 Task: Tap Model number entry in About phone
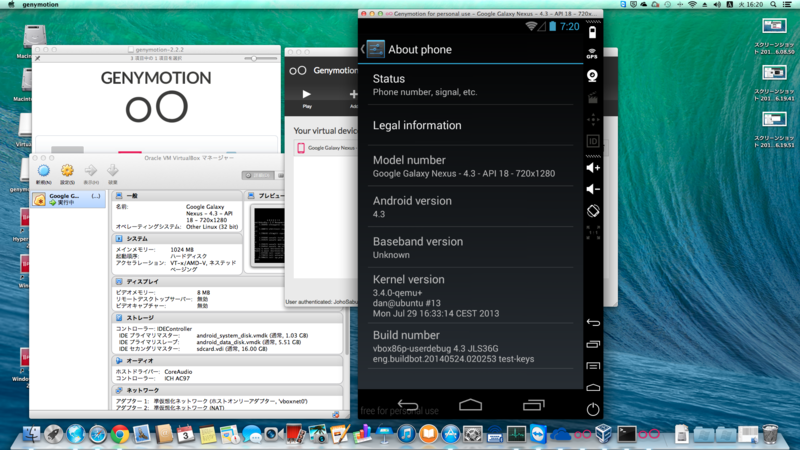point(470,166)
